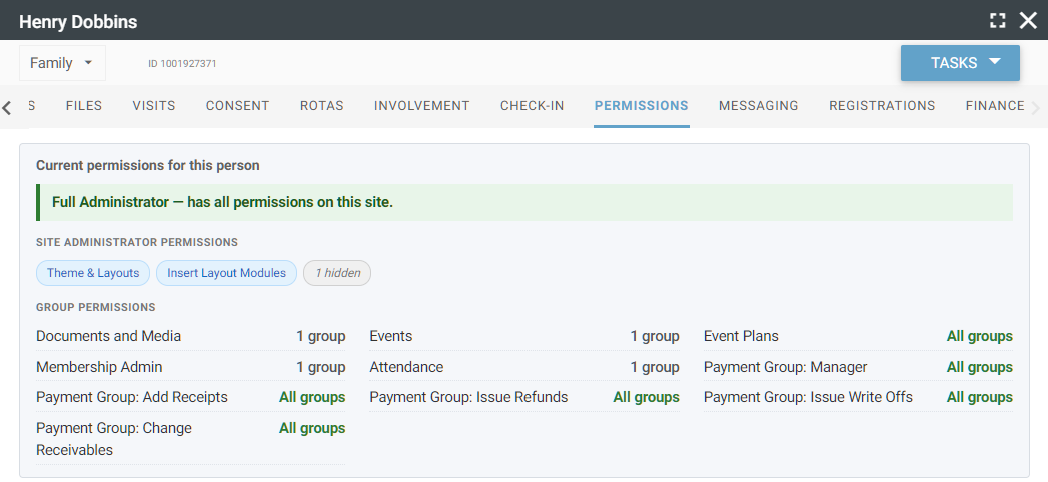Open the Family dropdown
Screen dimensions: 1048x482
point(62,63)
